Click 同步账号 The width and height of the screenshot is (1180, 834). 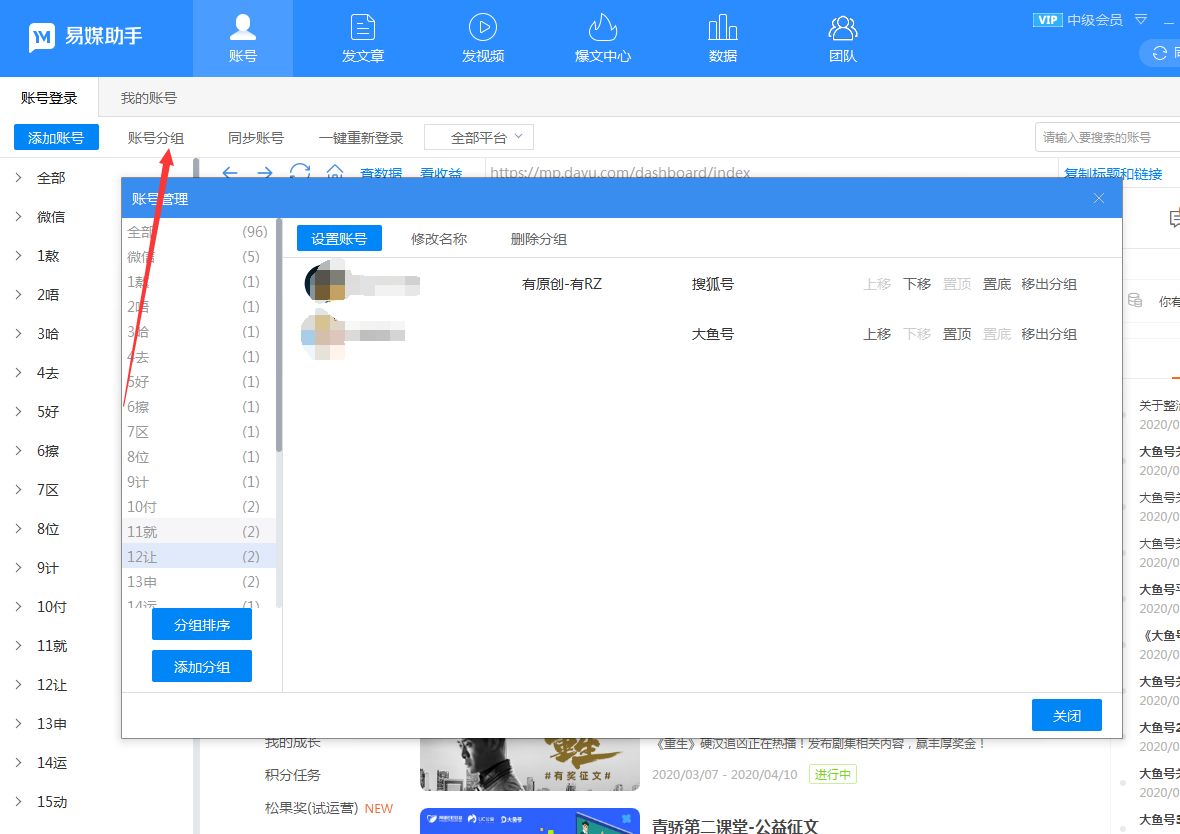(256, 138)
